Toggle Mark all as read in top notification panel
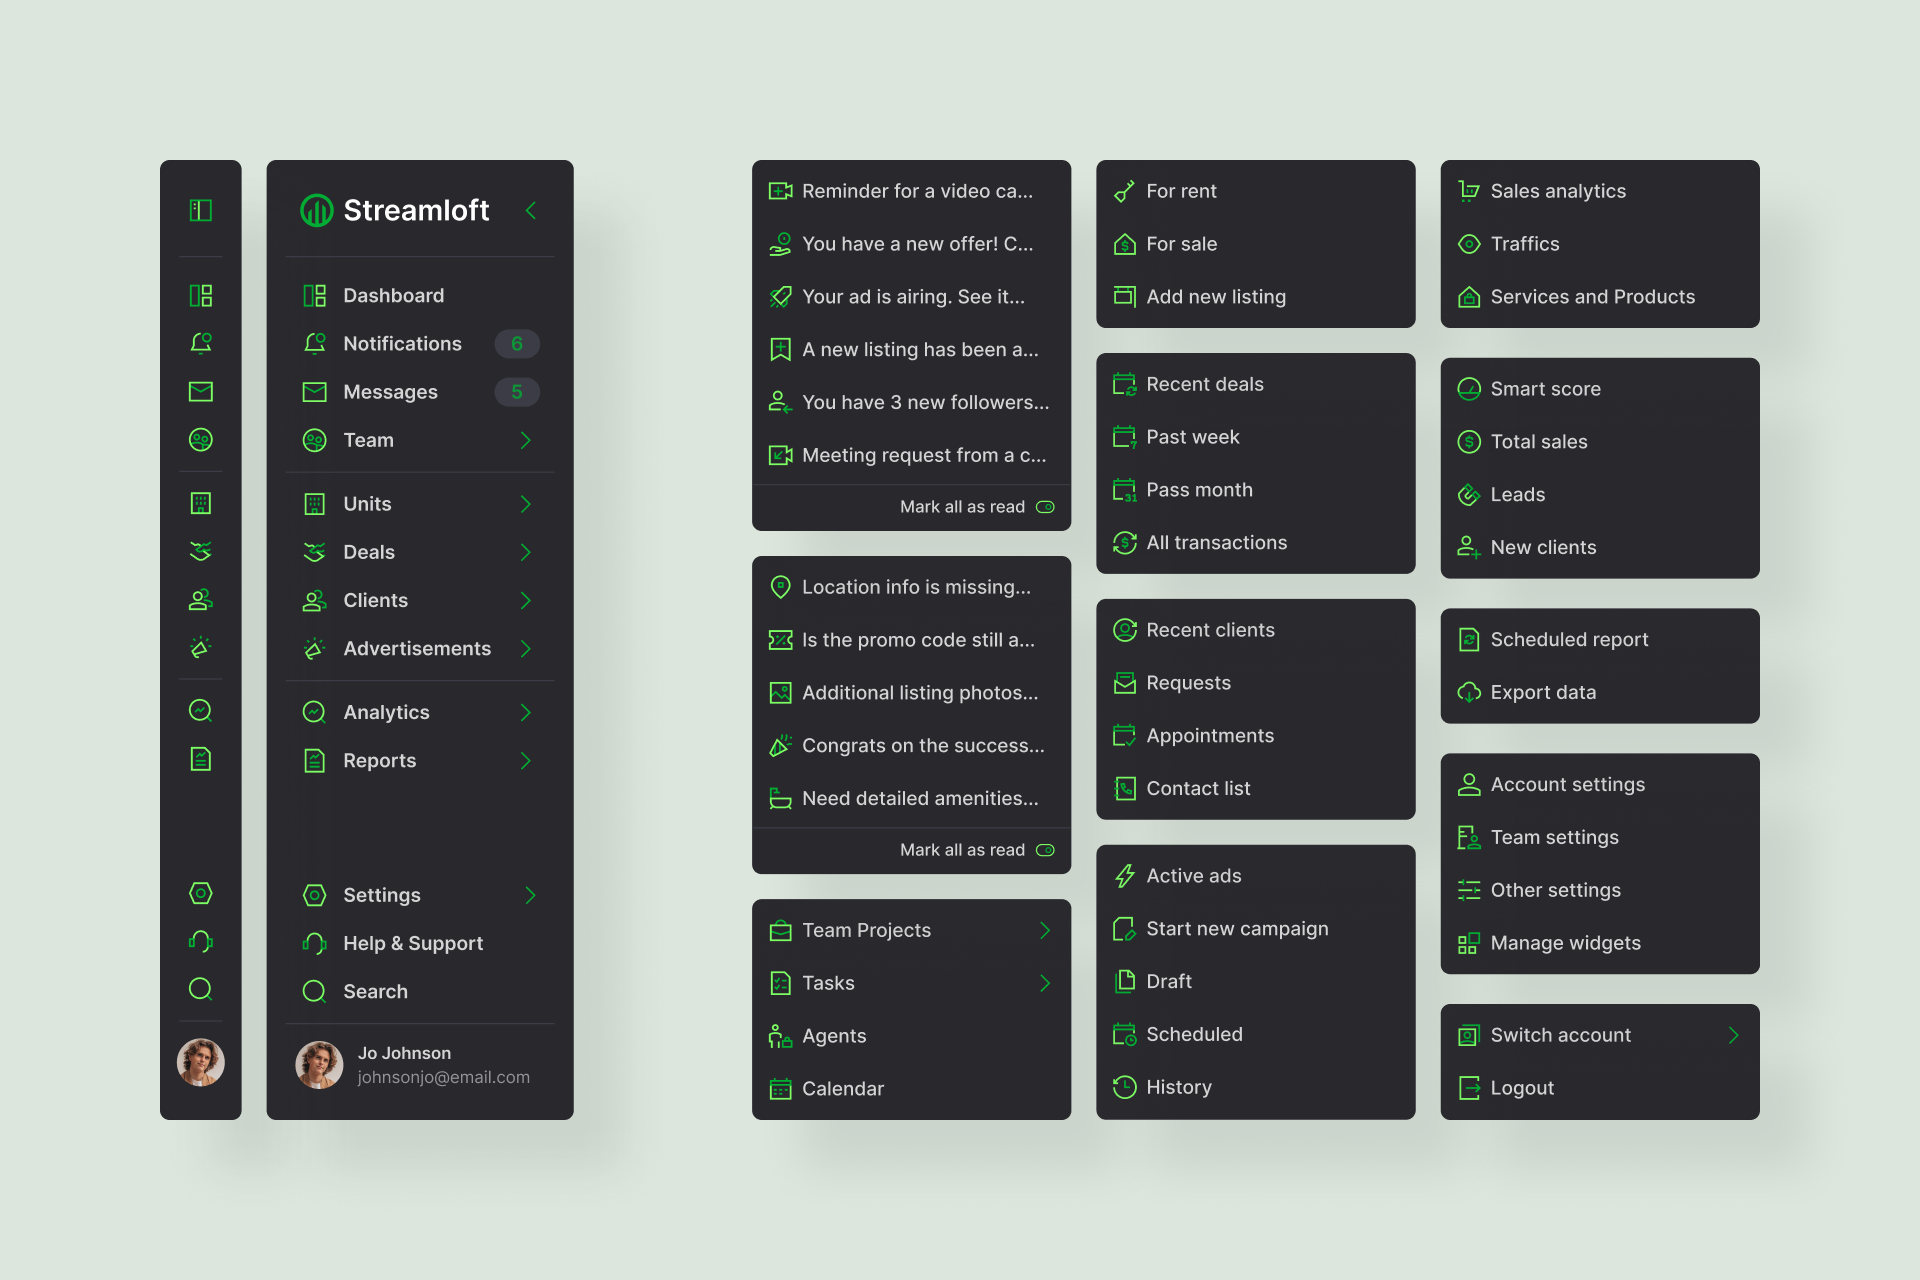This screenshot has height=1280, width=1920. (x=1045, y=507)
